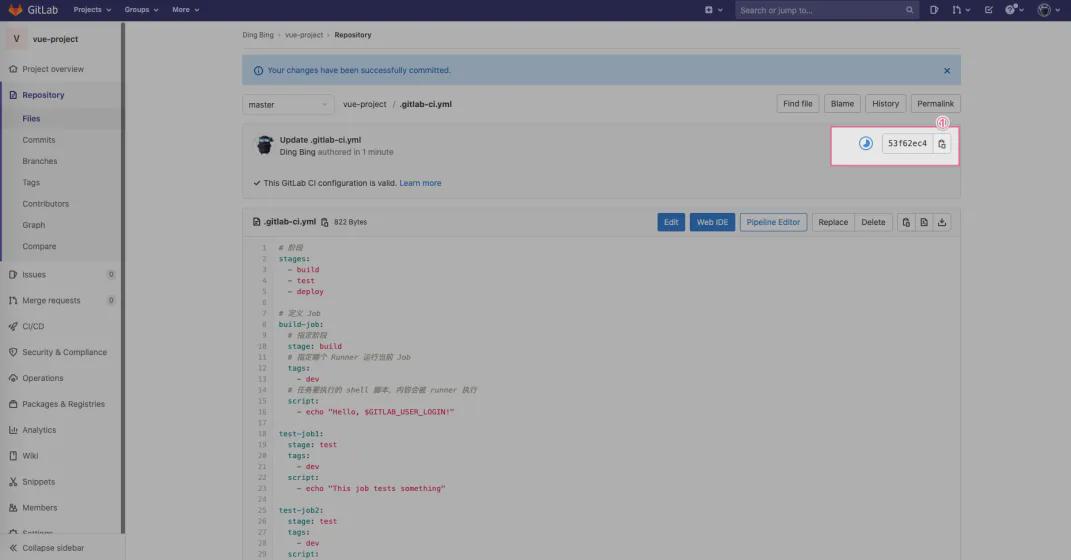The image size is (1071, 560).
Task: Follow the Learn more link
Action: 420,183
